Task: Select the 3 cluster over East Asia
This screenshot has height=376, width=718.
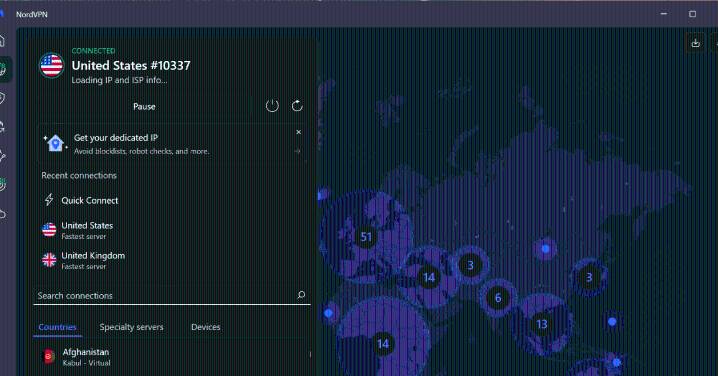Action: (x=589, y=277)
